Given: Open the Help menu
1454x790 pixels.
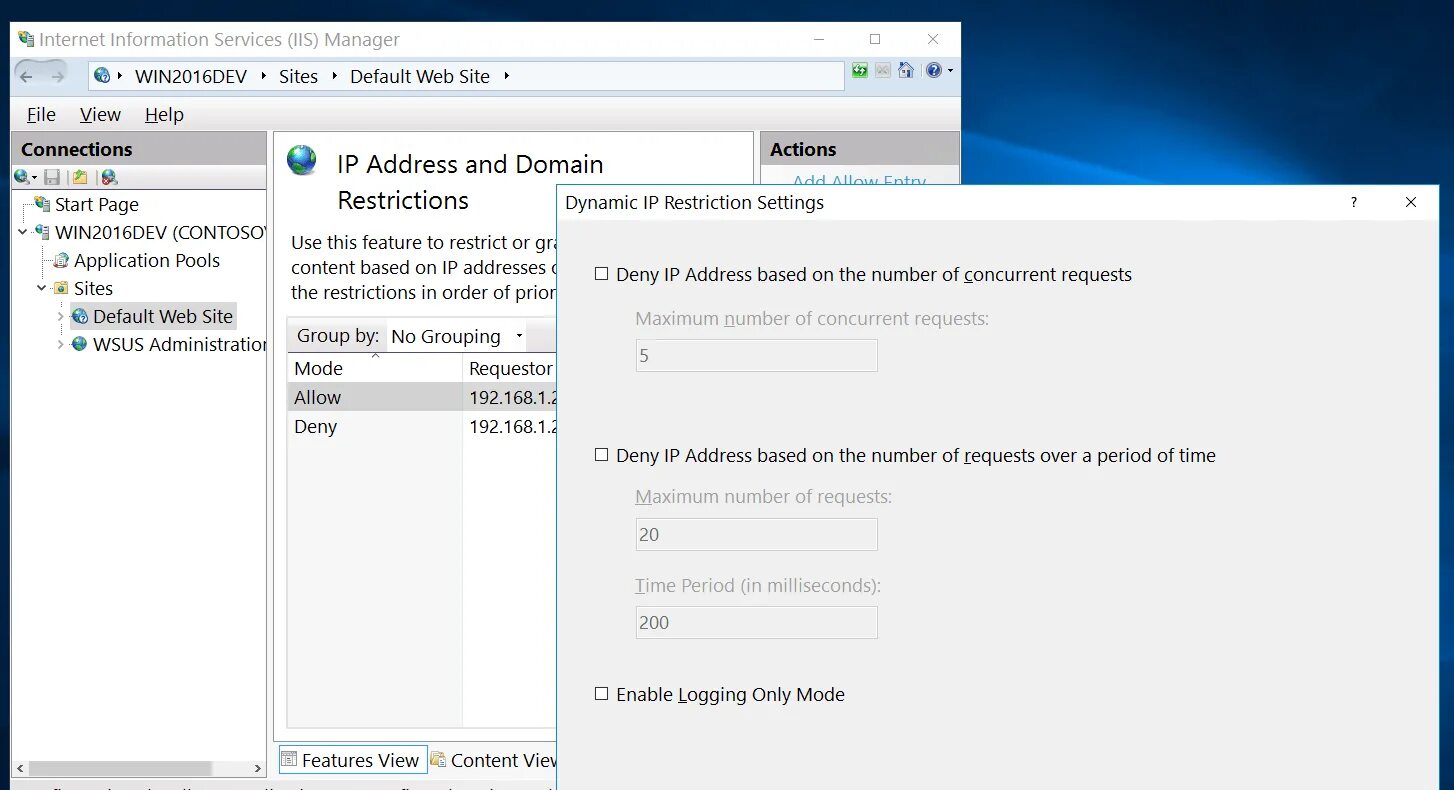Looking at the screenshot, I should pyautogui.click(x=164, y=115).
